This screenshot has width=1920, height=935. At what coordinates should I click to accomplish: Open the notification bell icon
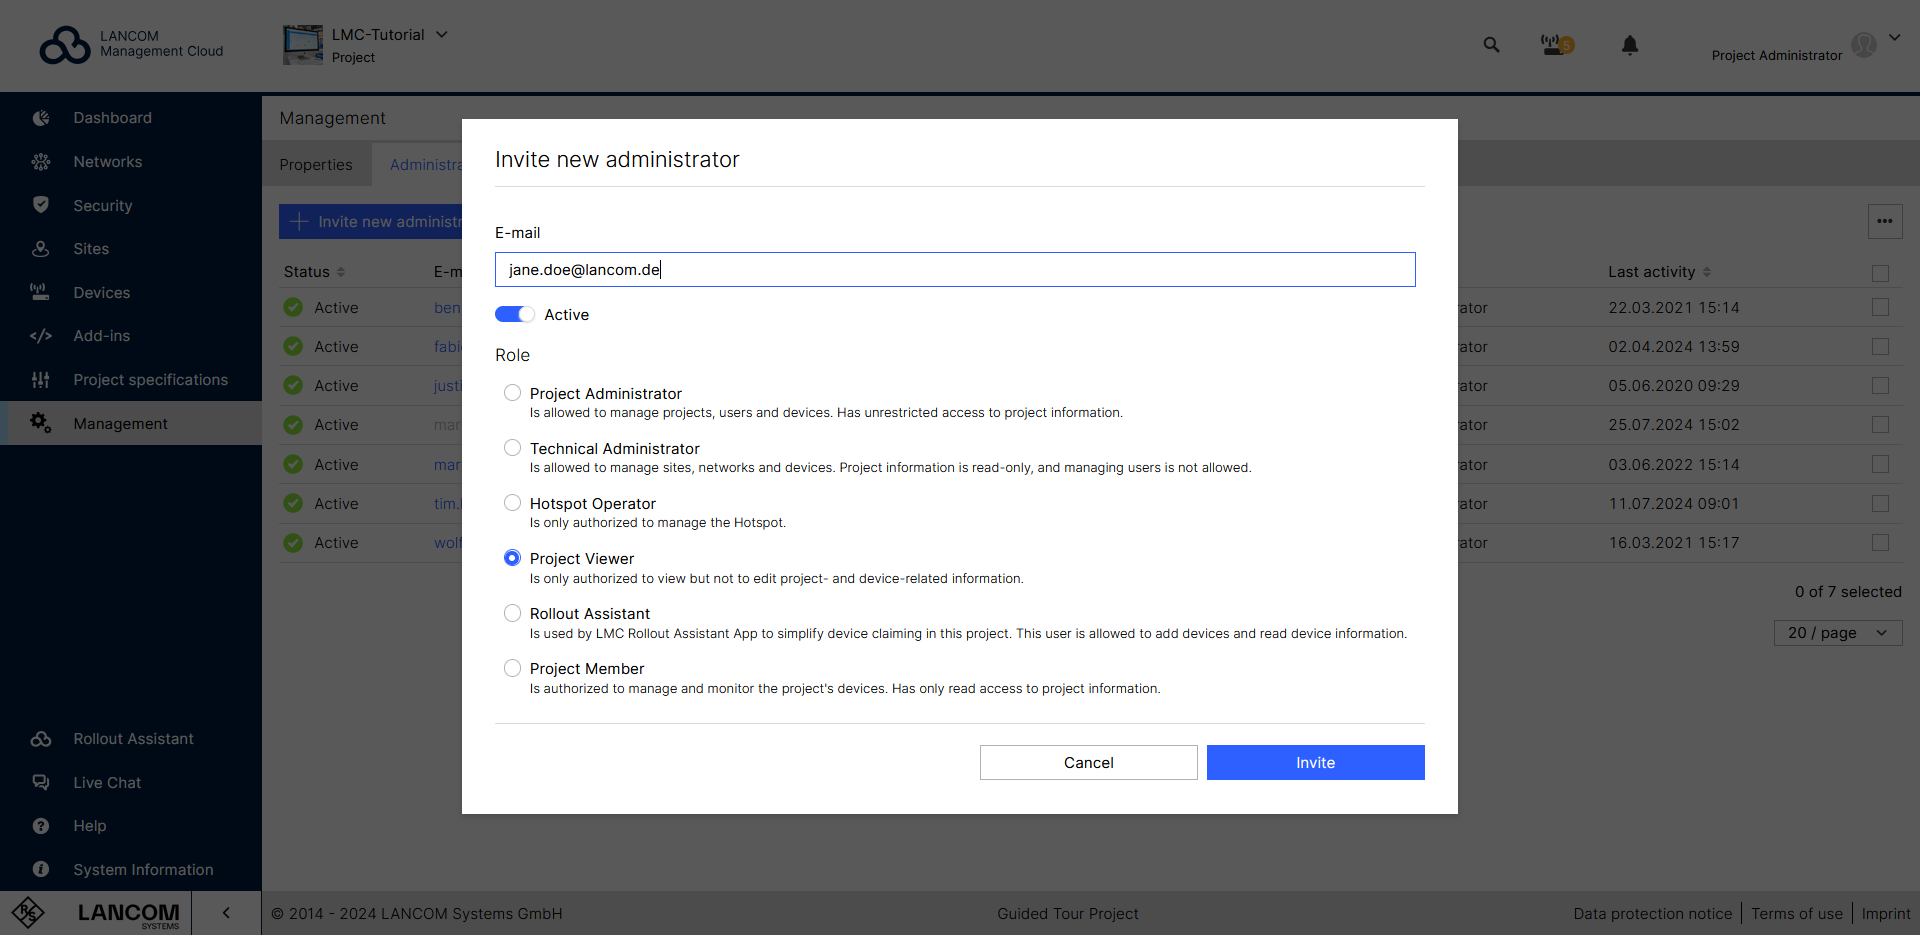point(1630,45)
